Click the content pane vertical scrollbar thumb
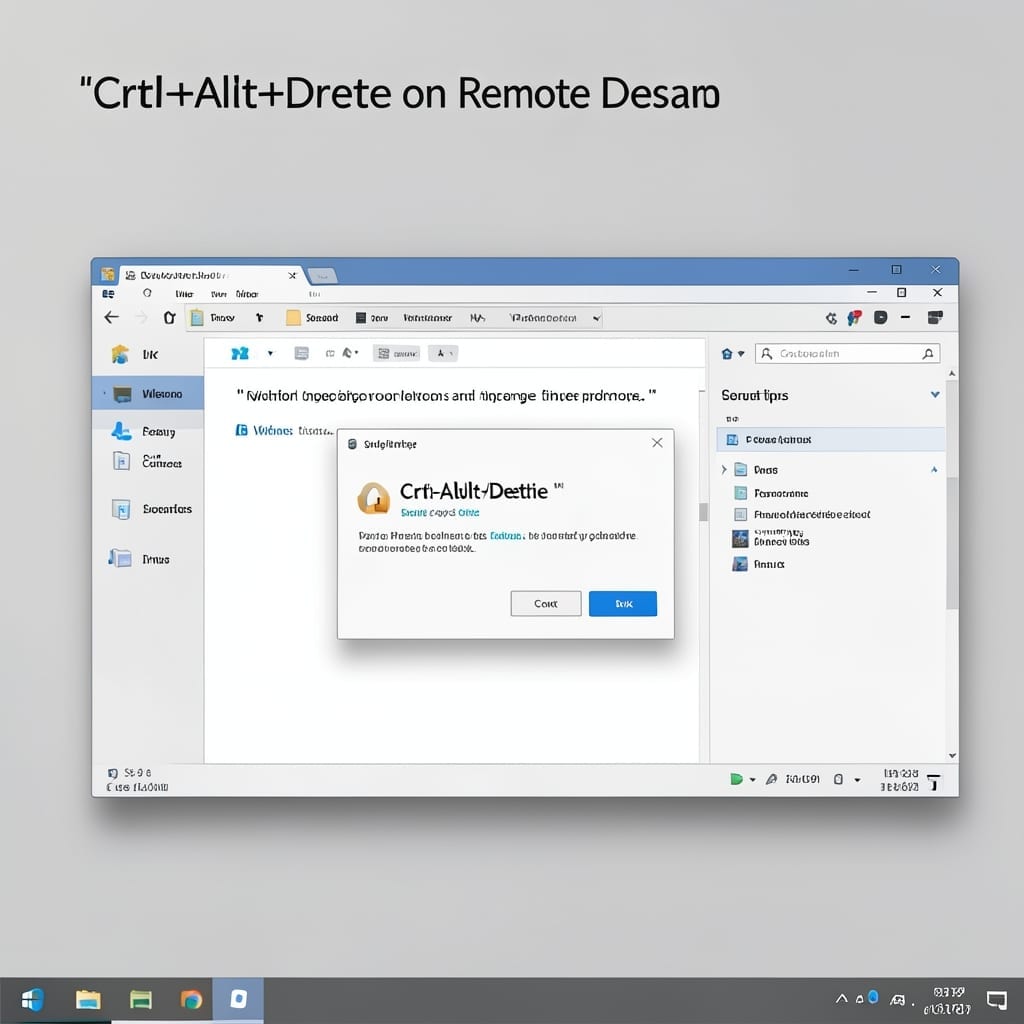This screenshot has width=1024, height=1024. pyautogui.click(x=703, y=512)
